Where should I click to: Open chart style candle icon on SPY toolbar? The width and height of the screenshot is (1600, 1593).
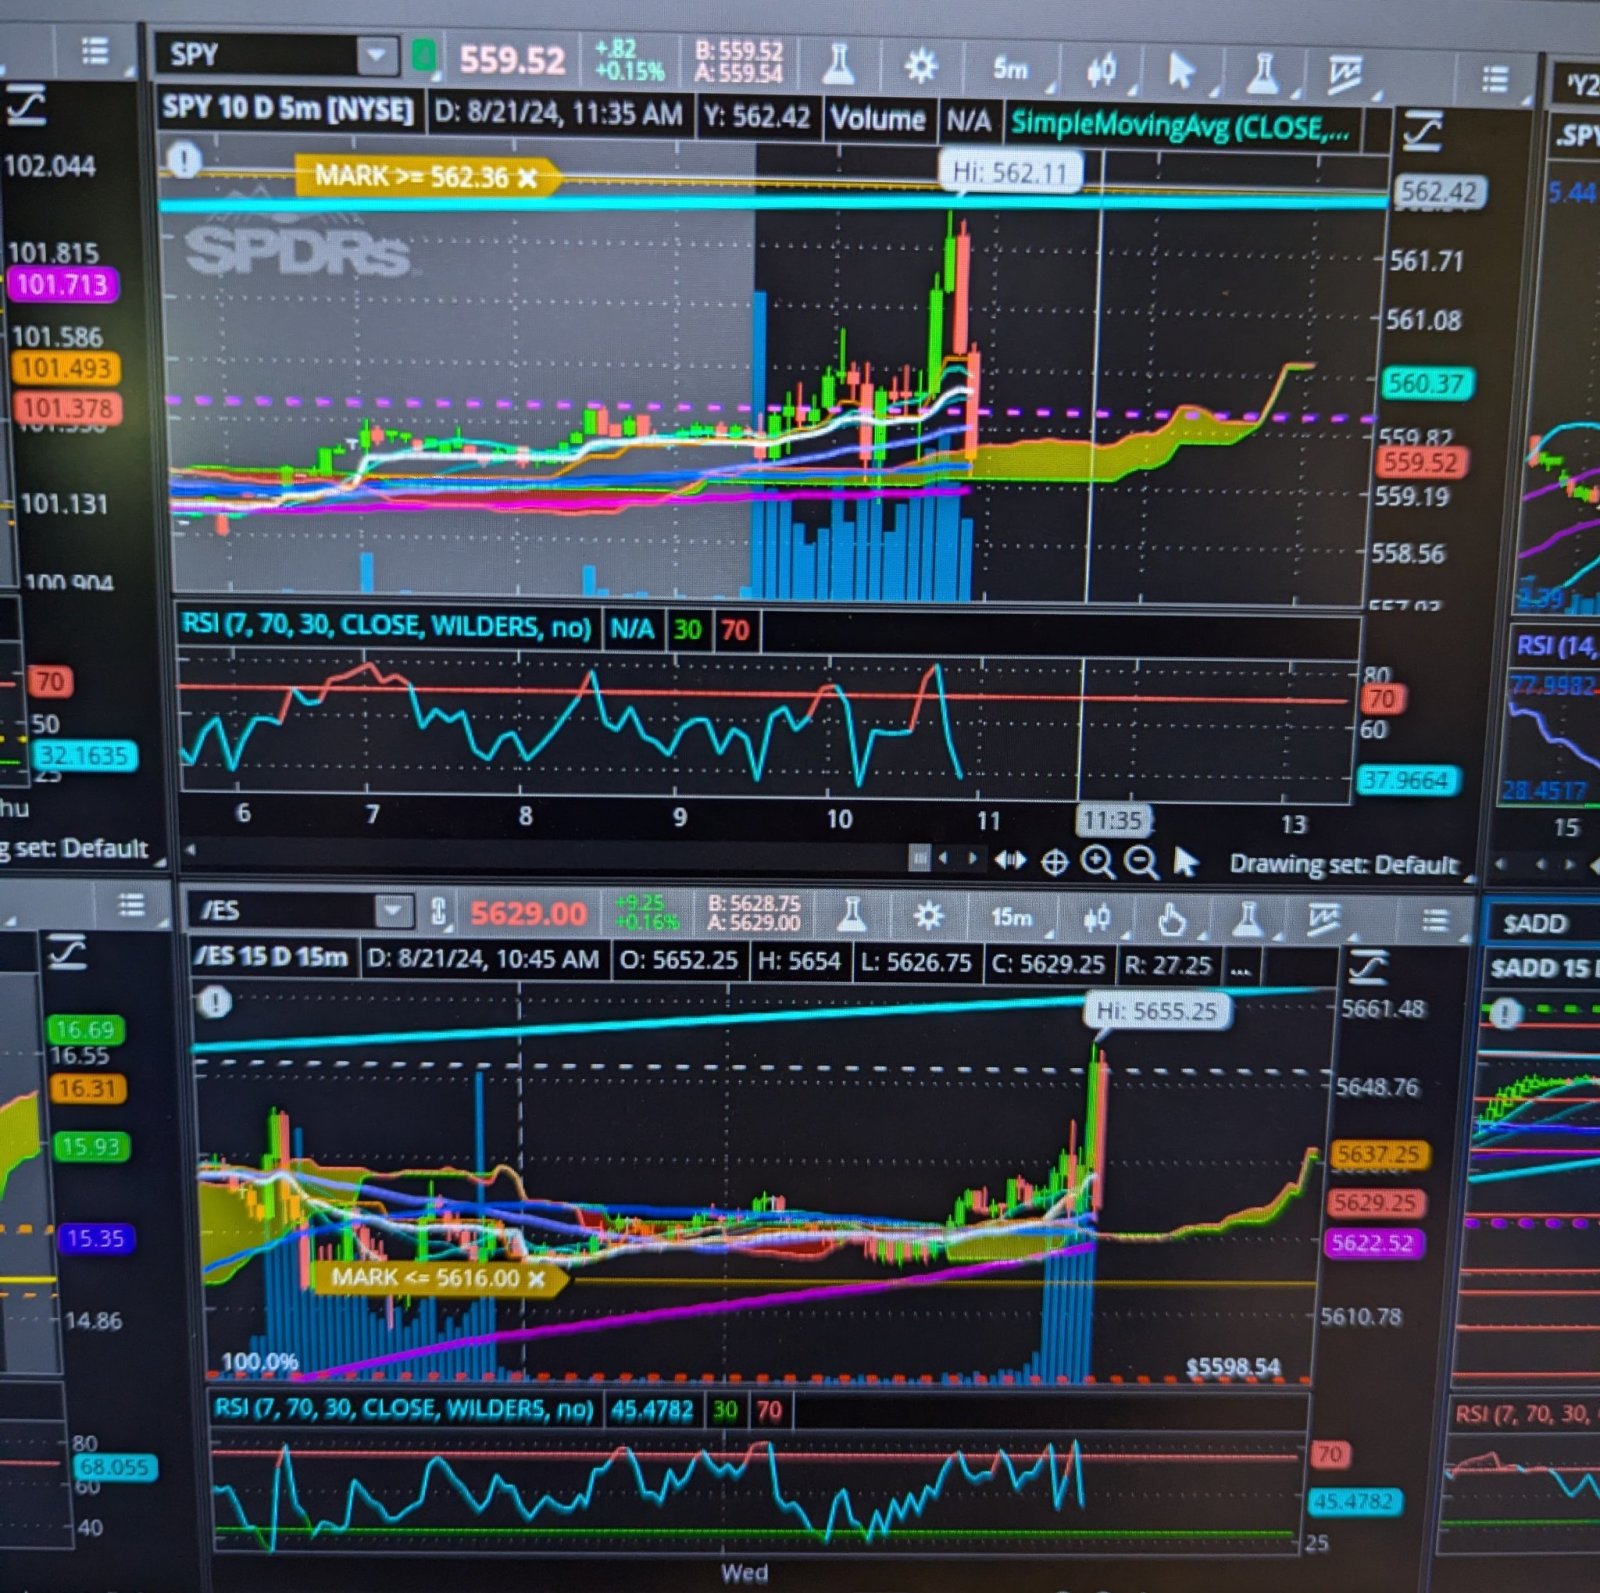point(1101,70)
